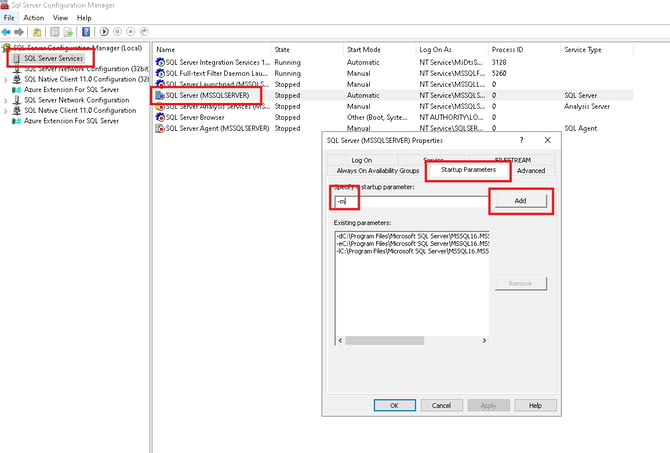Screen dimensions: 670x453
Task: Select SQL Server Services in the tree
Action: [x=53, y=58]
